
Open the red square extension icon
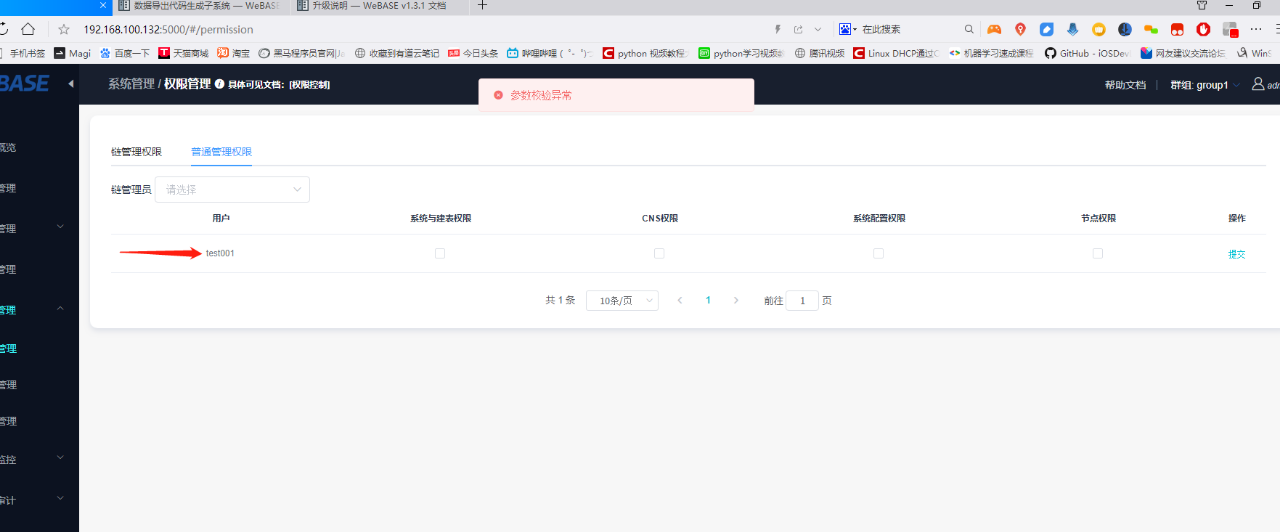tap(1177, 29)
